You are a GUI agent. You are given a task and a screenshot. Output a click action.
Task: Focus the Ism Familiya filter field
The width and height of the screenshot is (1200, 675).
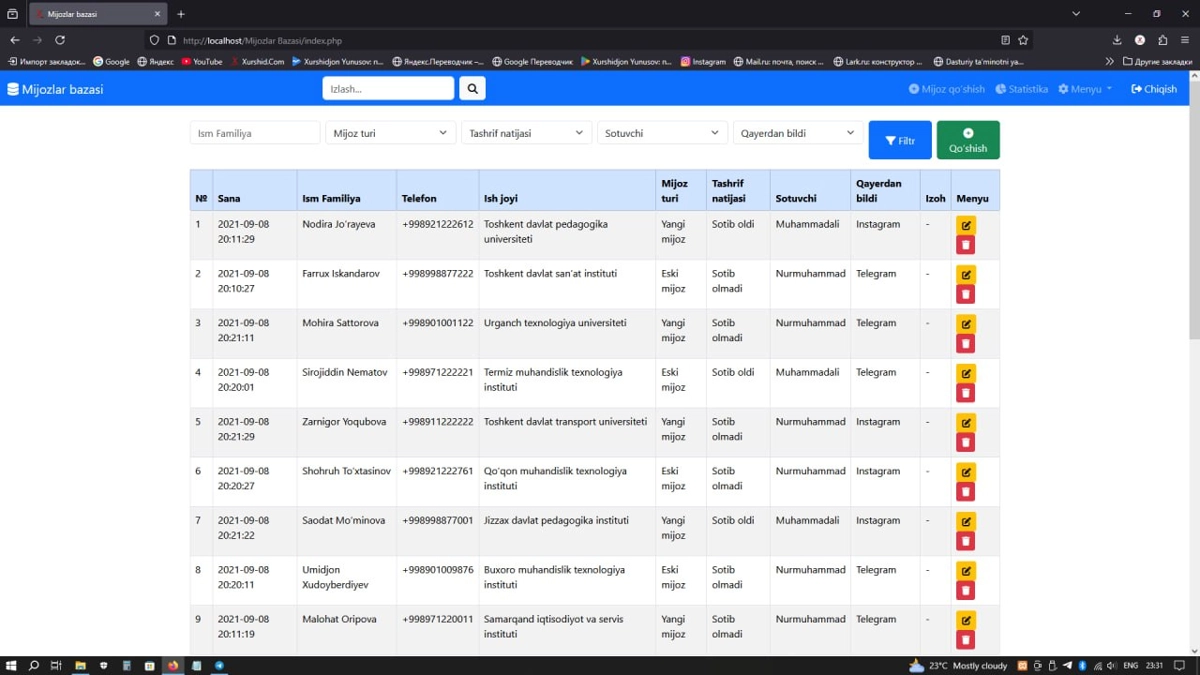tap(255, 133)
